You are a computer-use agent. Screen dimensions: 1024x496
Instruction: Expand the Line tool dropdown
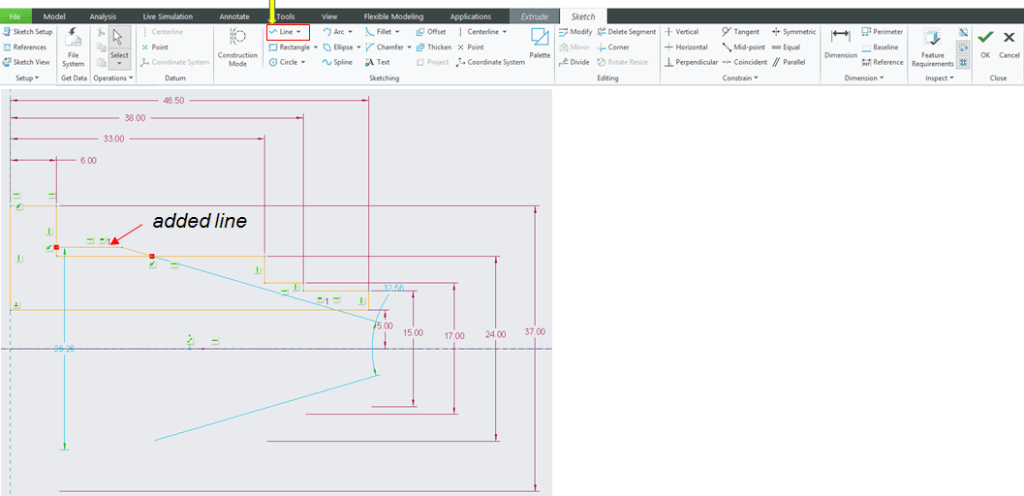pos(299,32)
